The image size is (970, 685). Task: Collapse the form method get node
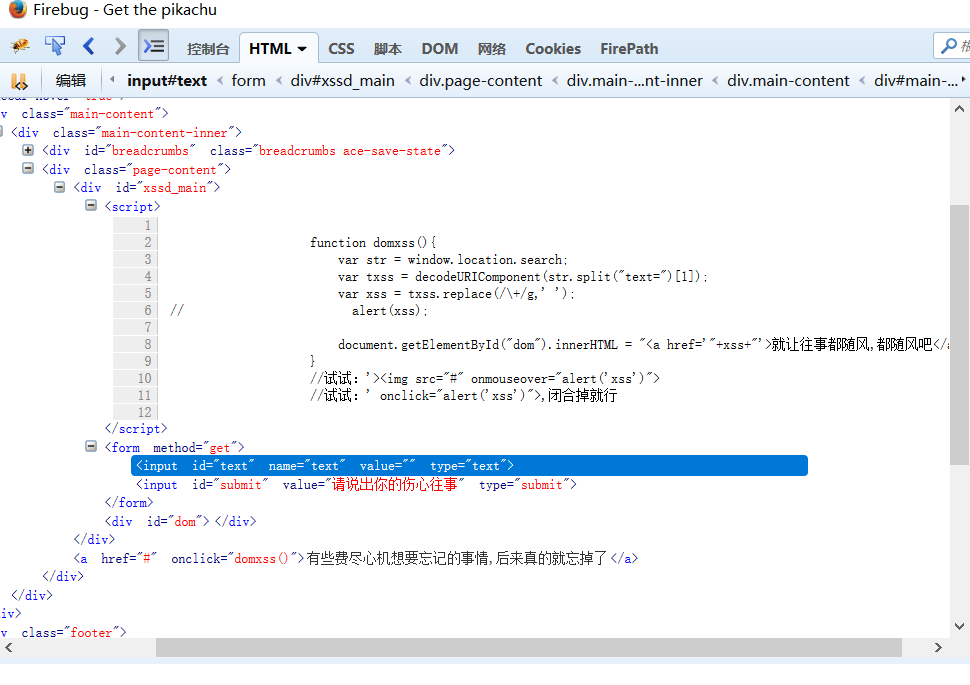point(91,446)
